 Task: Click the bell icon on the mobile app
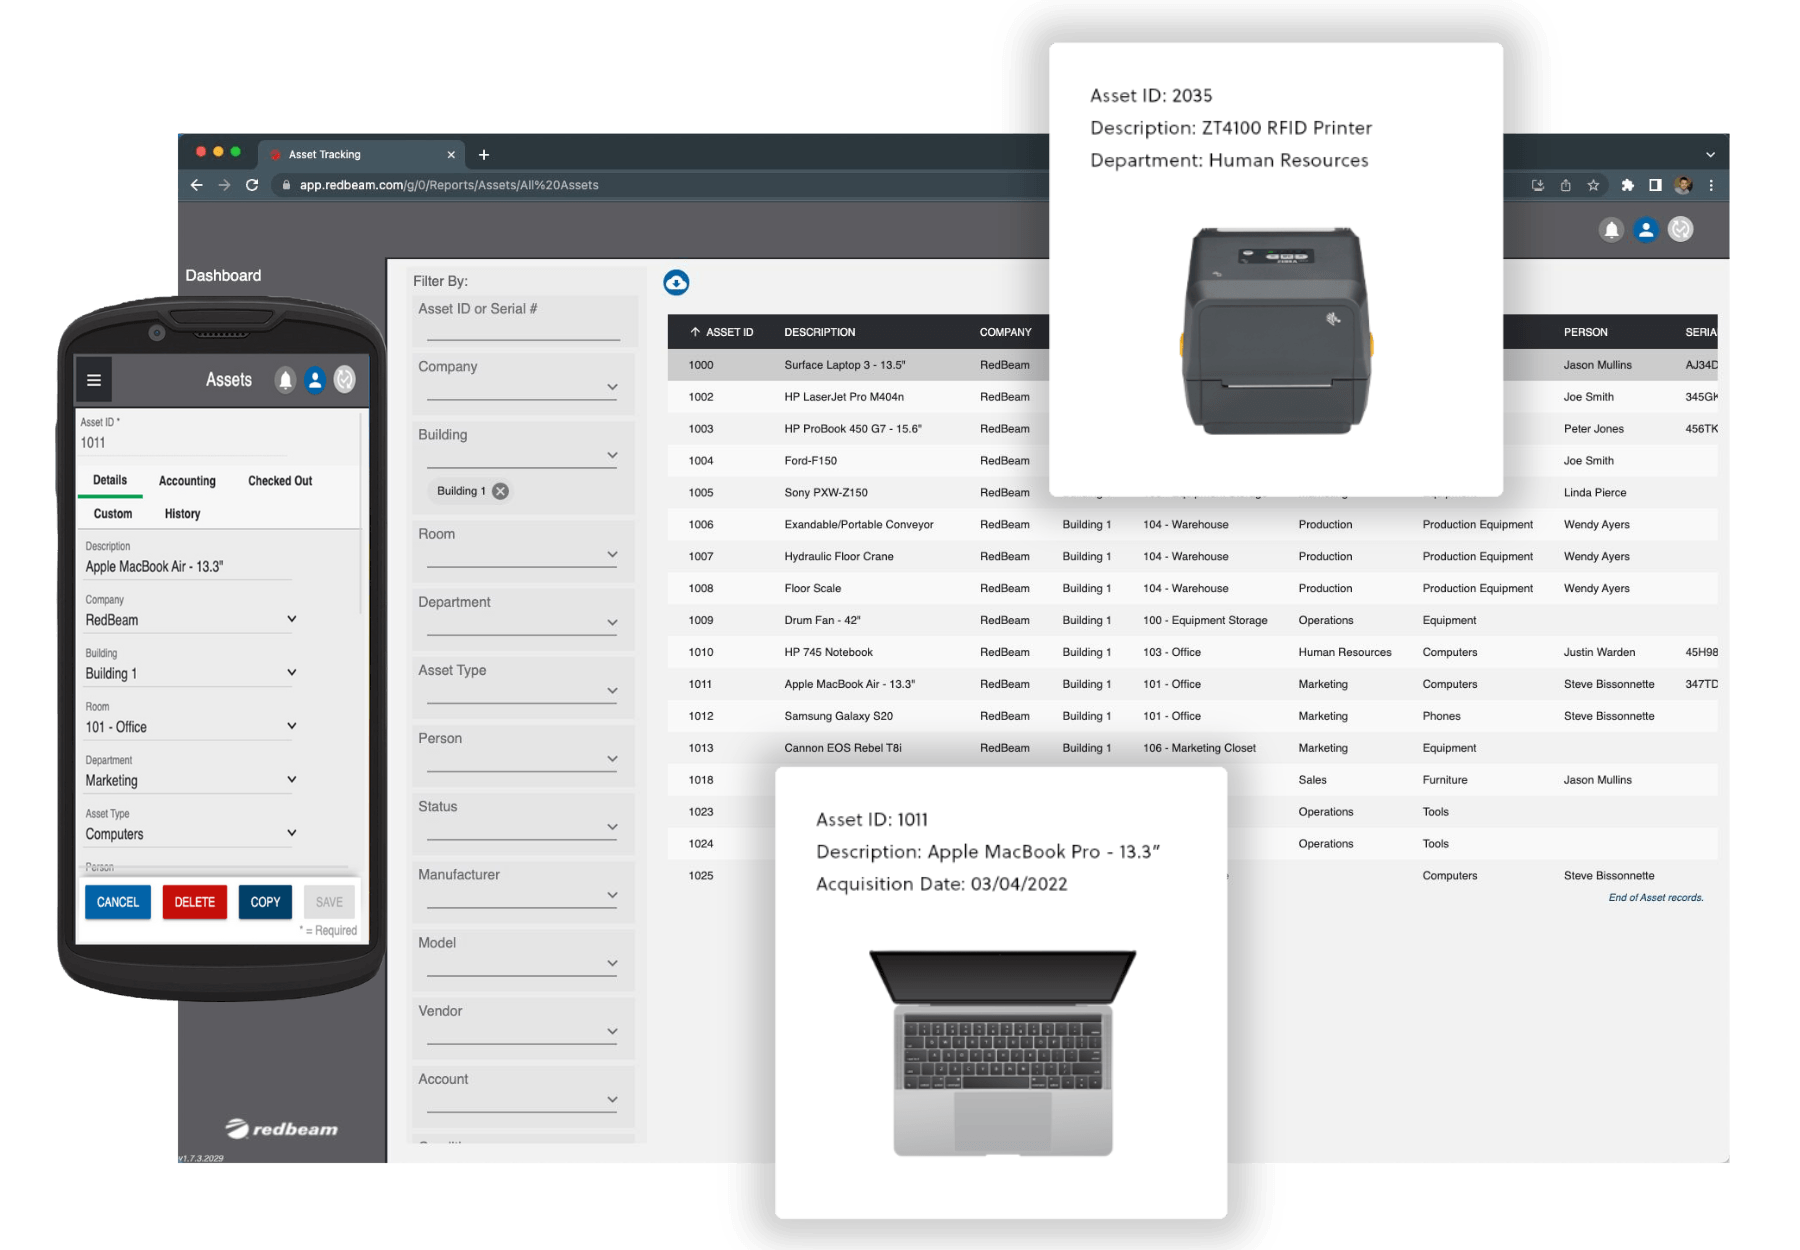click(x=286, y=380)
